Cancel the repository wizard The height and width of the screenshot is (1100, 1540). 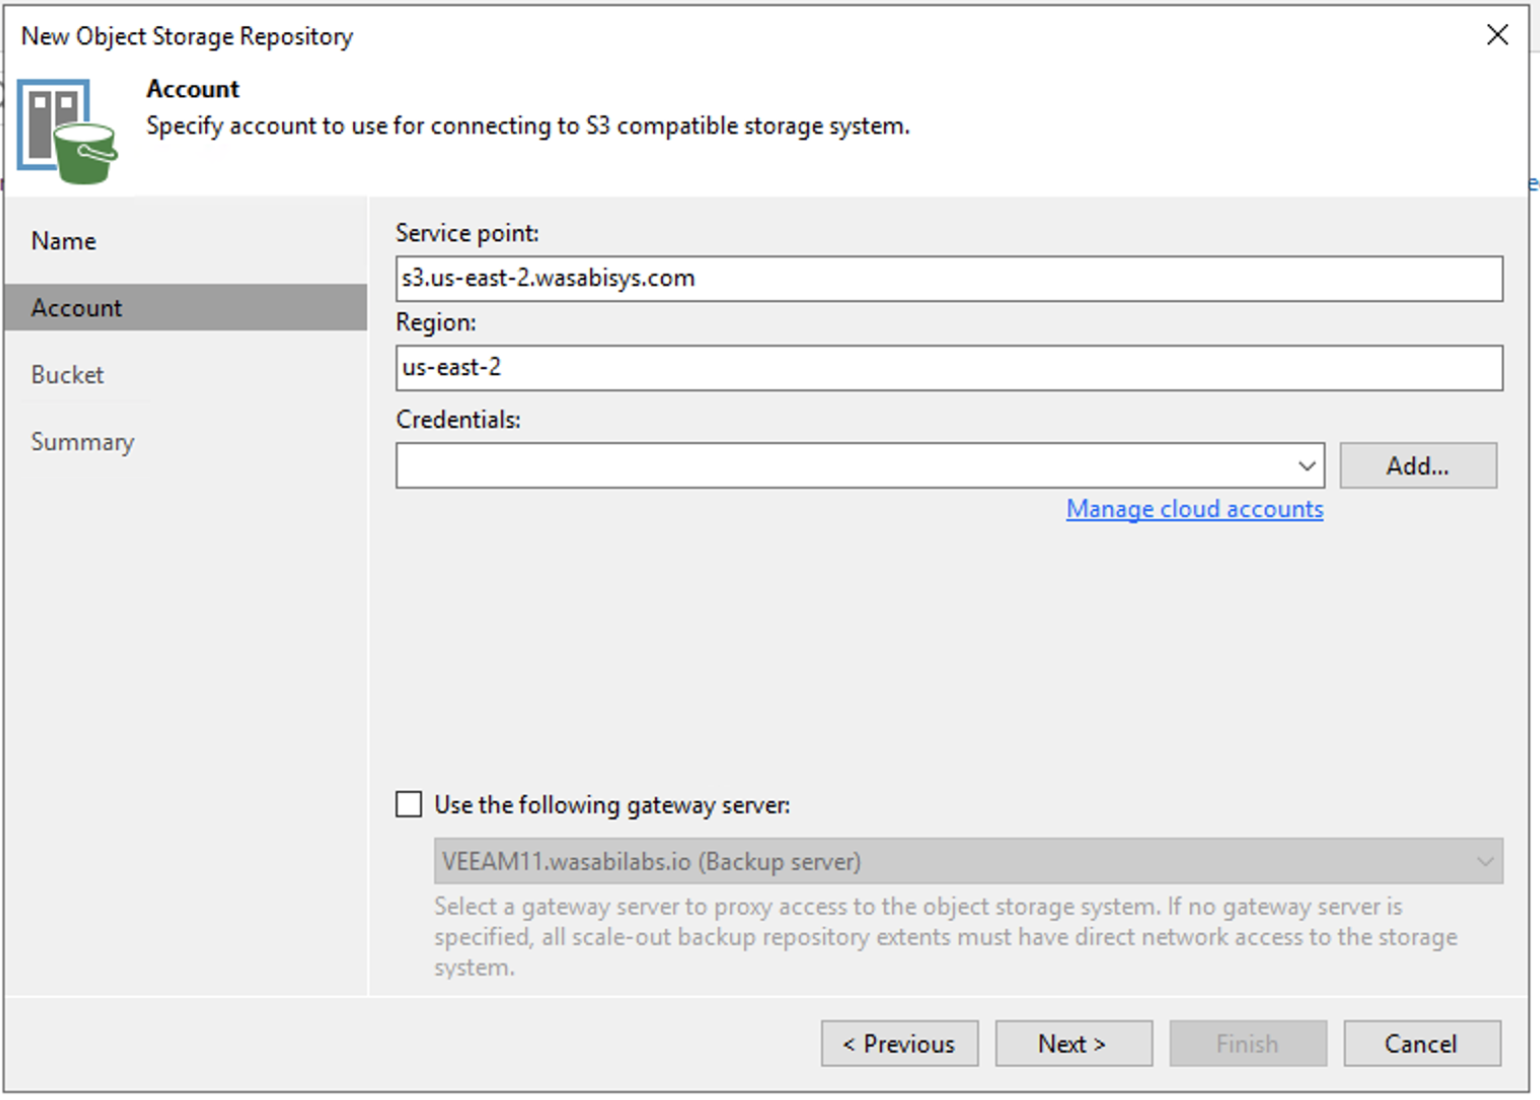1422,1044
